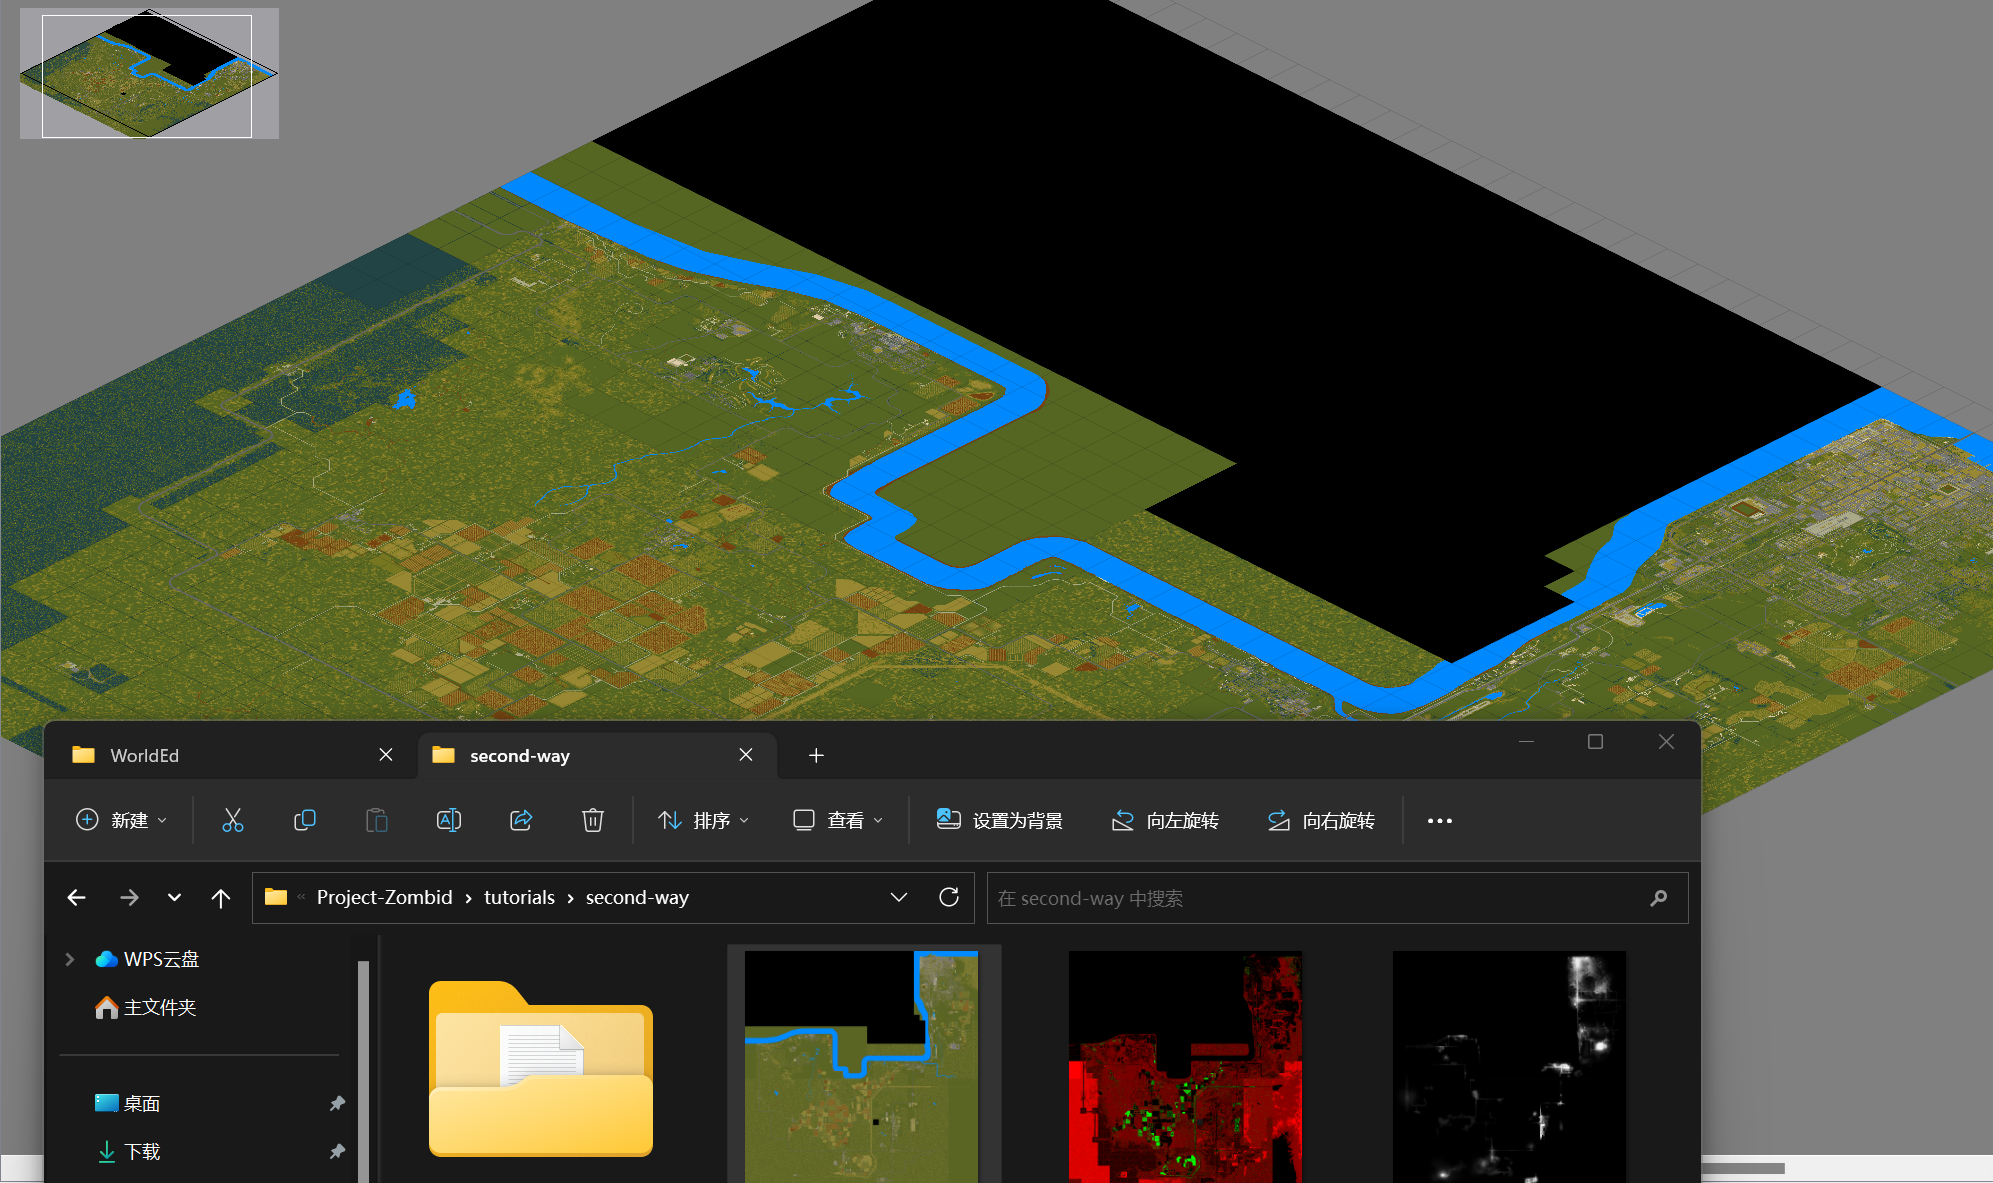
Task: Select the second-way tab
Action: [597, 755]
